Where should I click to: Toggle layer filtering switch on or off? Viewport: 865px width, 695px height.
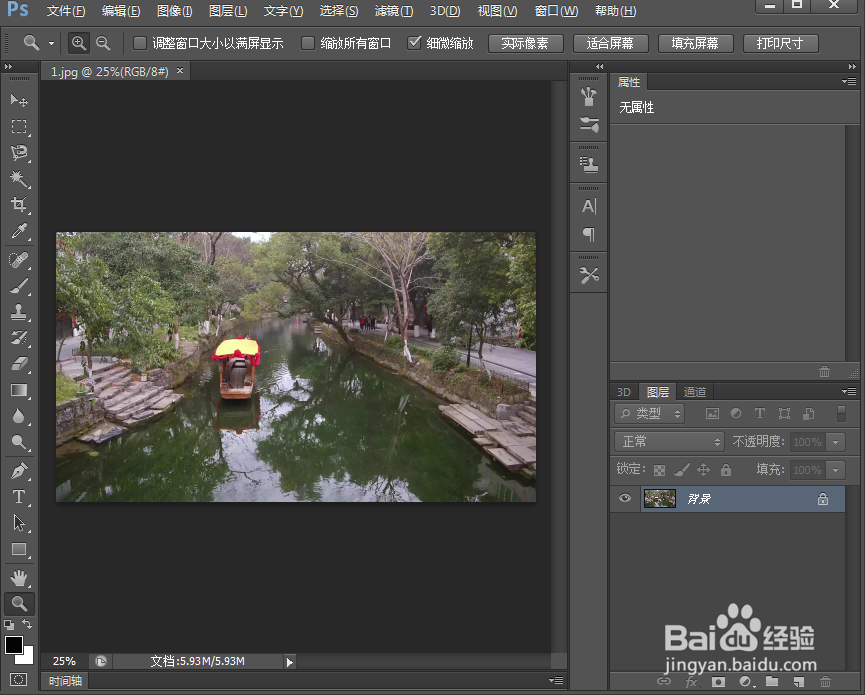(x=841, y=414)
